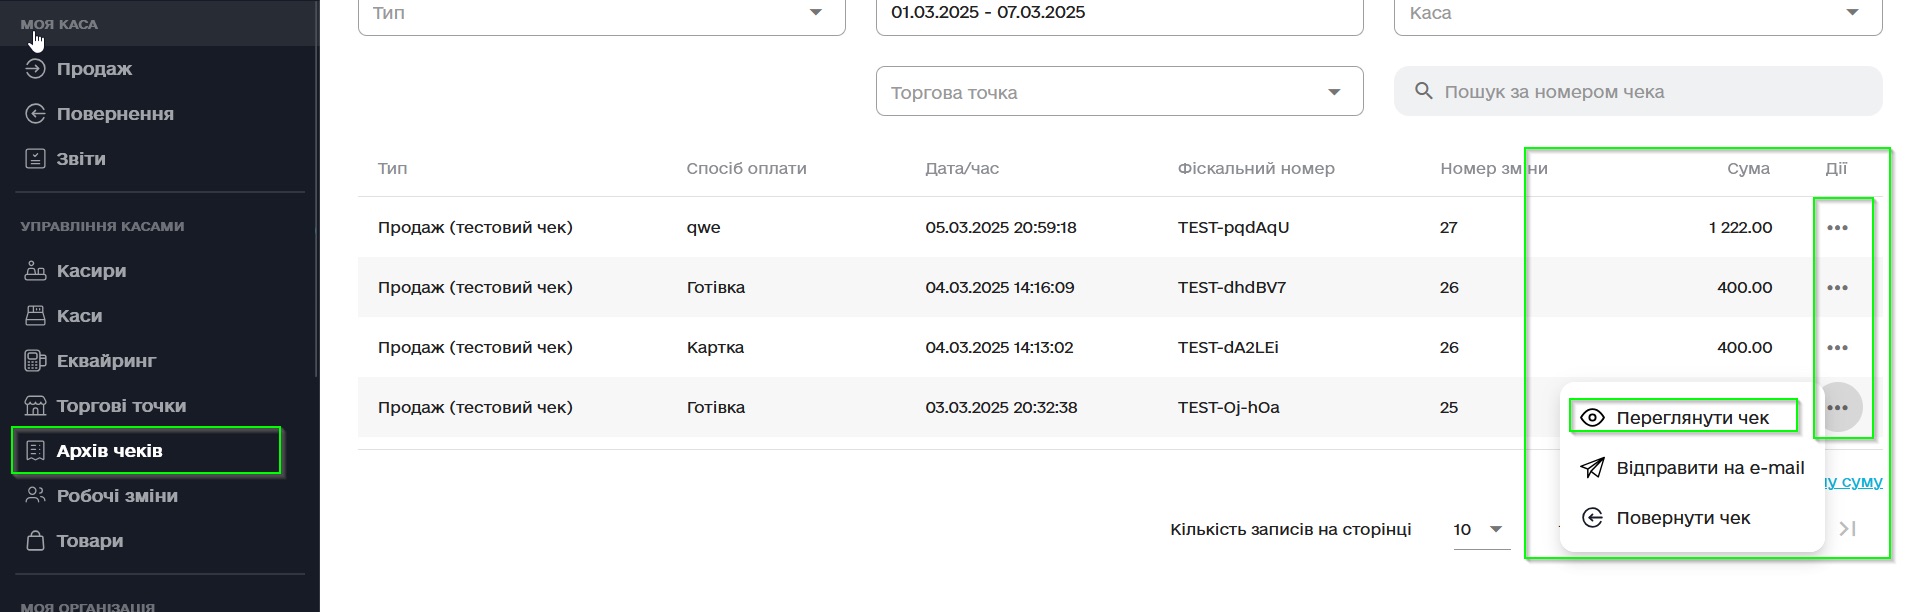This screenshot has height=612, width=1907.
Task: Sort by Спосіб оплати column header
Action: [746, 169]
